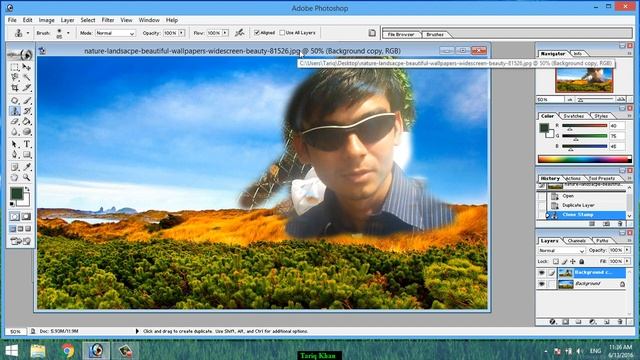Switch to the Channels tab
Viewport: 640px width, 360px height.
click(x=576, y=241)
